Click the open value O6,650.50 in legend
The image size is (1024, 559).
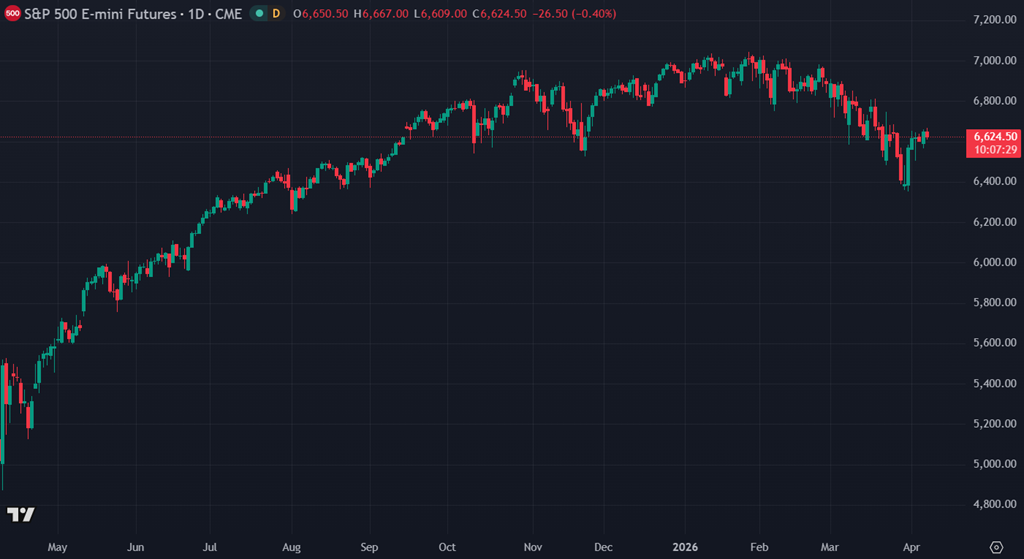(x=328, y=14)
